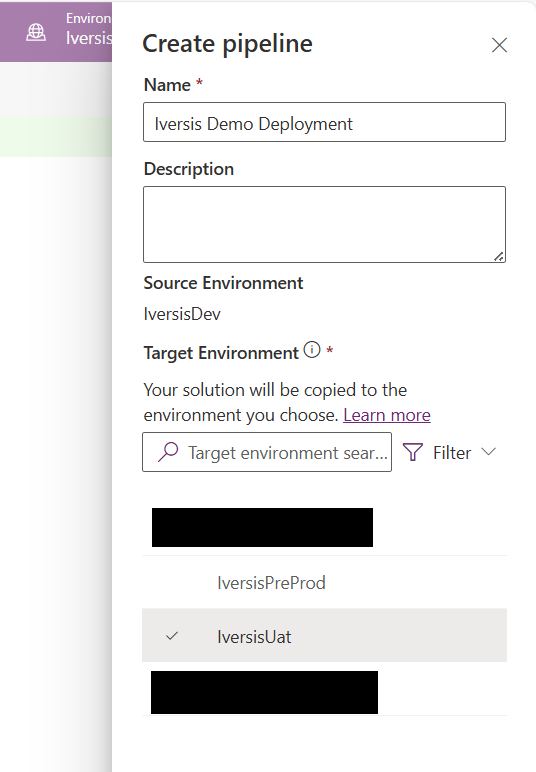Click the Target Environment label
The width and height of the screenshot is (536, 772).
click(221, 353)
